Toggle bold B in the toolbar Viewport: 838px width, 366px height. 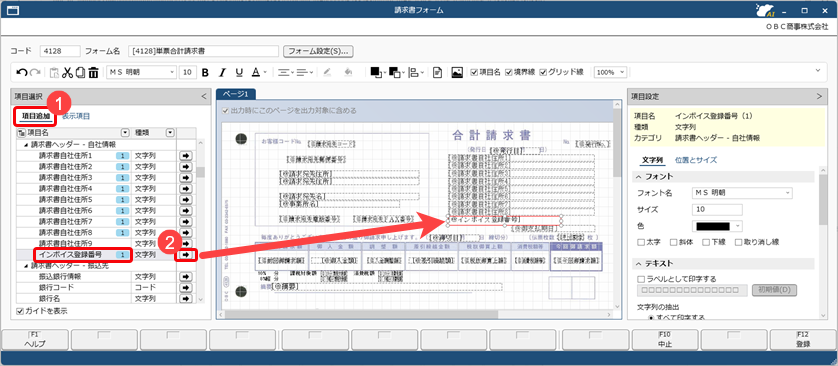[205, 72]
